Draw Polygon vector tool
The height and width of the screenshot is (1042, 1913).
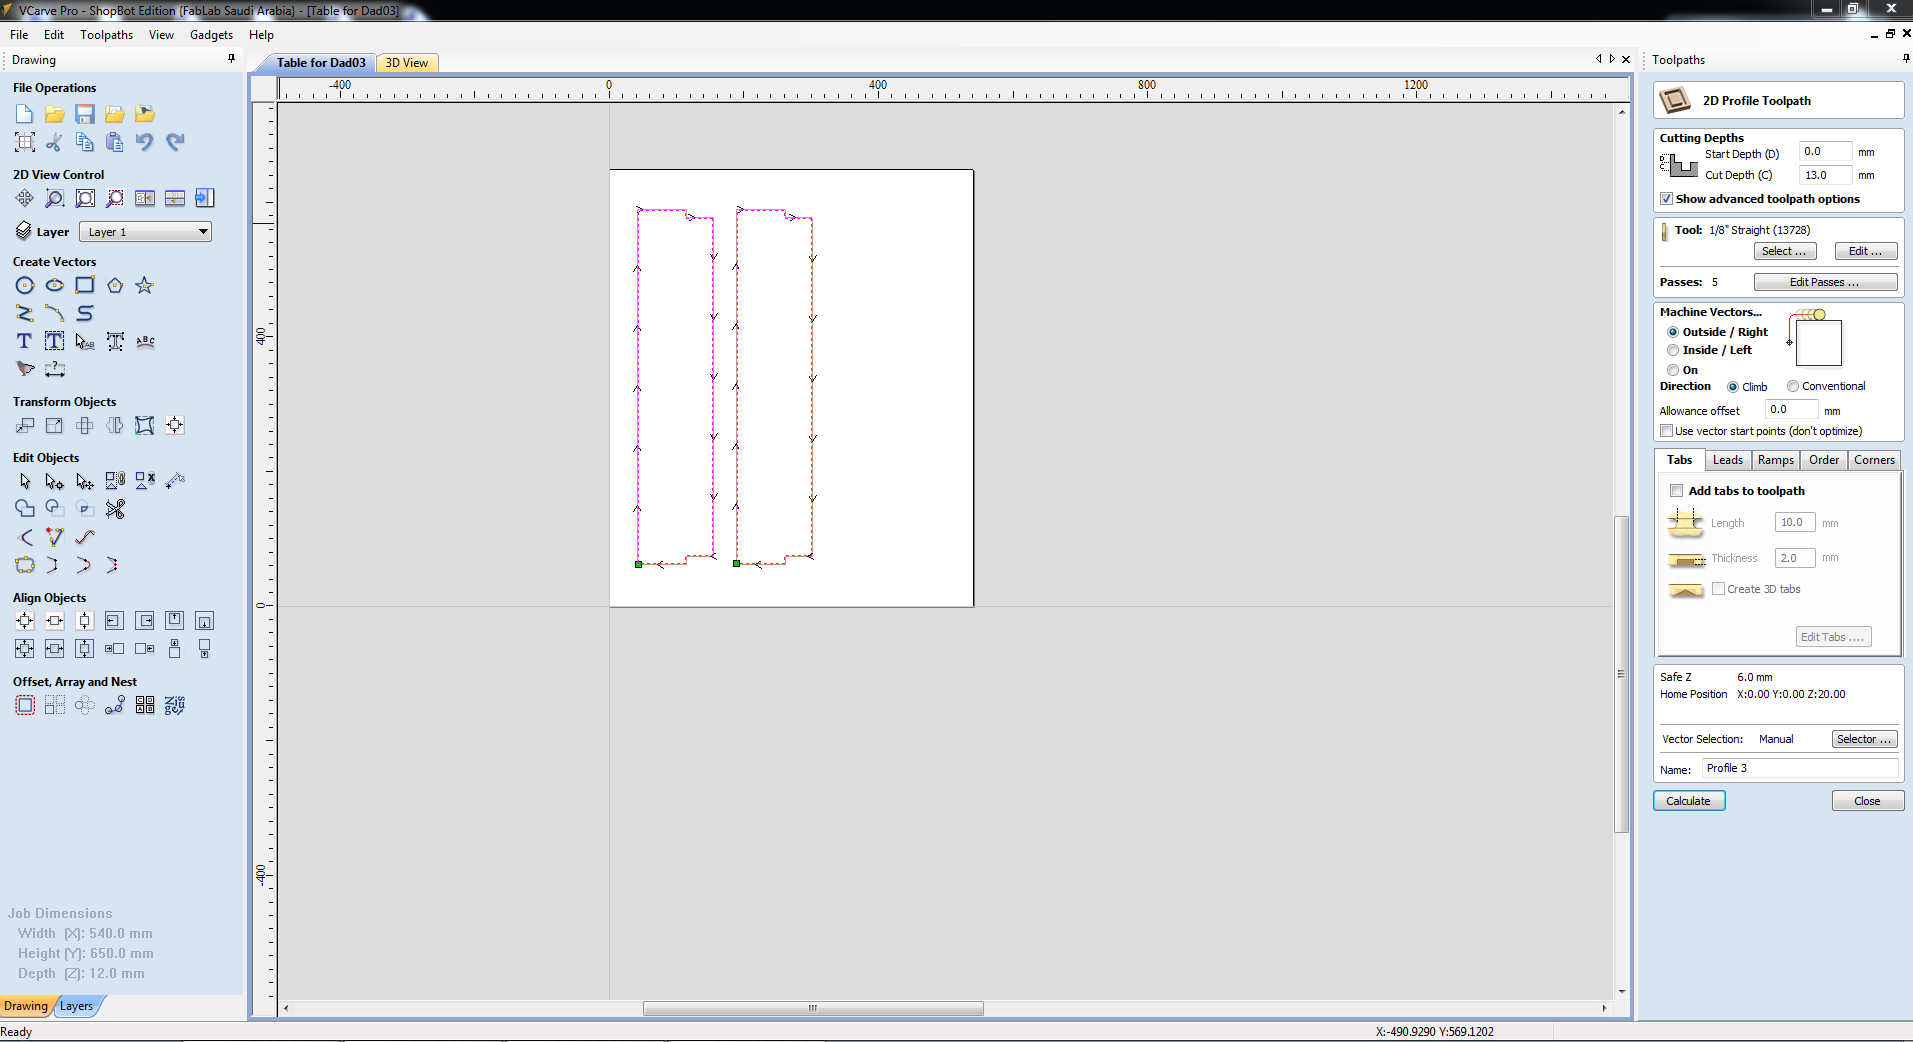(115, 285)
